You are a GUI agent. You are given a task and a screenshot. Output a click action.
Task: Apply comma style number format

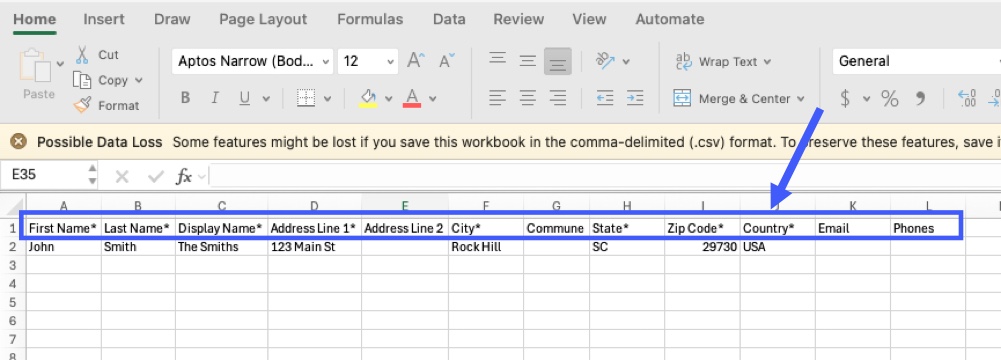[920, 98]
